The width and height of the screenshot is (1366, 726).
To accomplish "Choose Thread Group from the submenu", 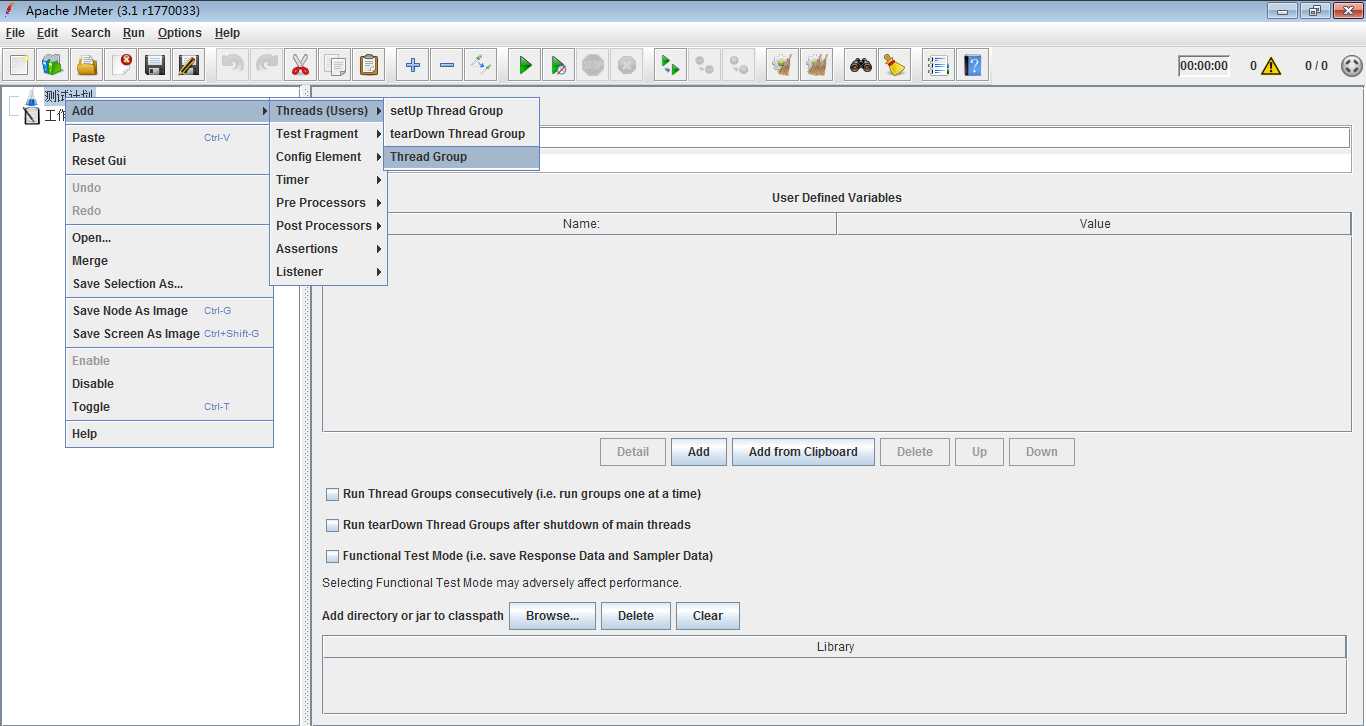I will [461, 157].
